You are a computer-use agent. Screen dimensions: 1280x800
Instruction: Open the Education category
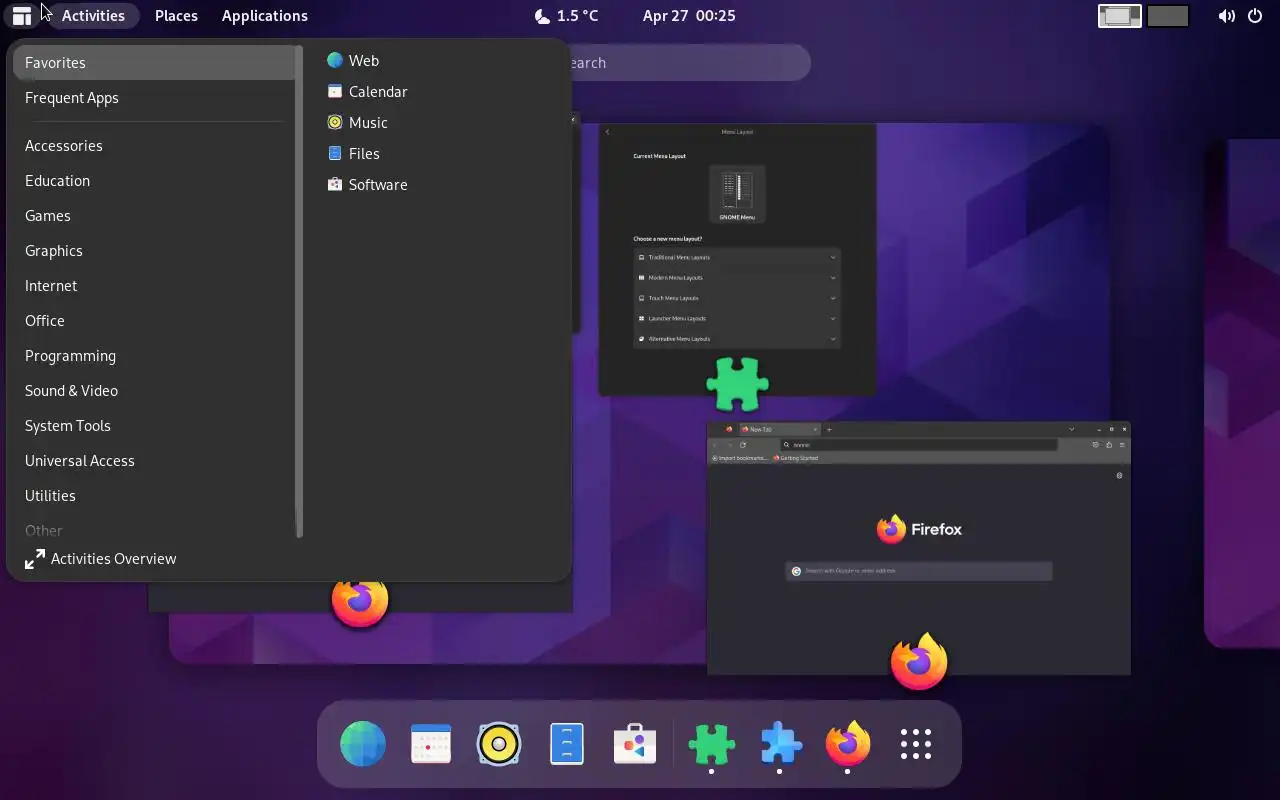[154, 180]
